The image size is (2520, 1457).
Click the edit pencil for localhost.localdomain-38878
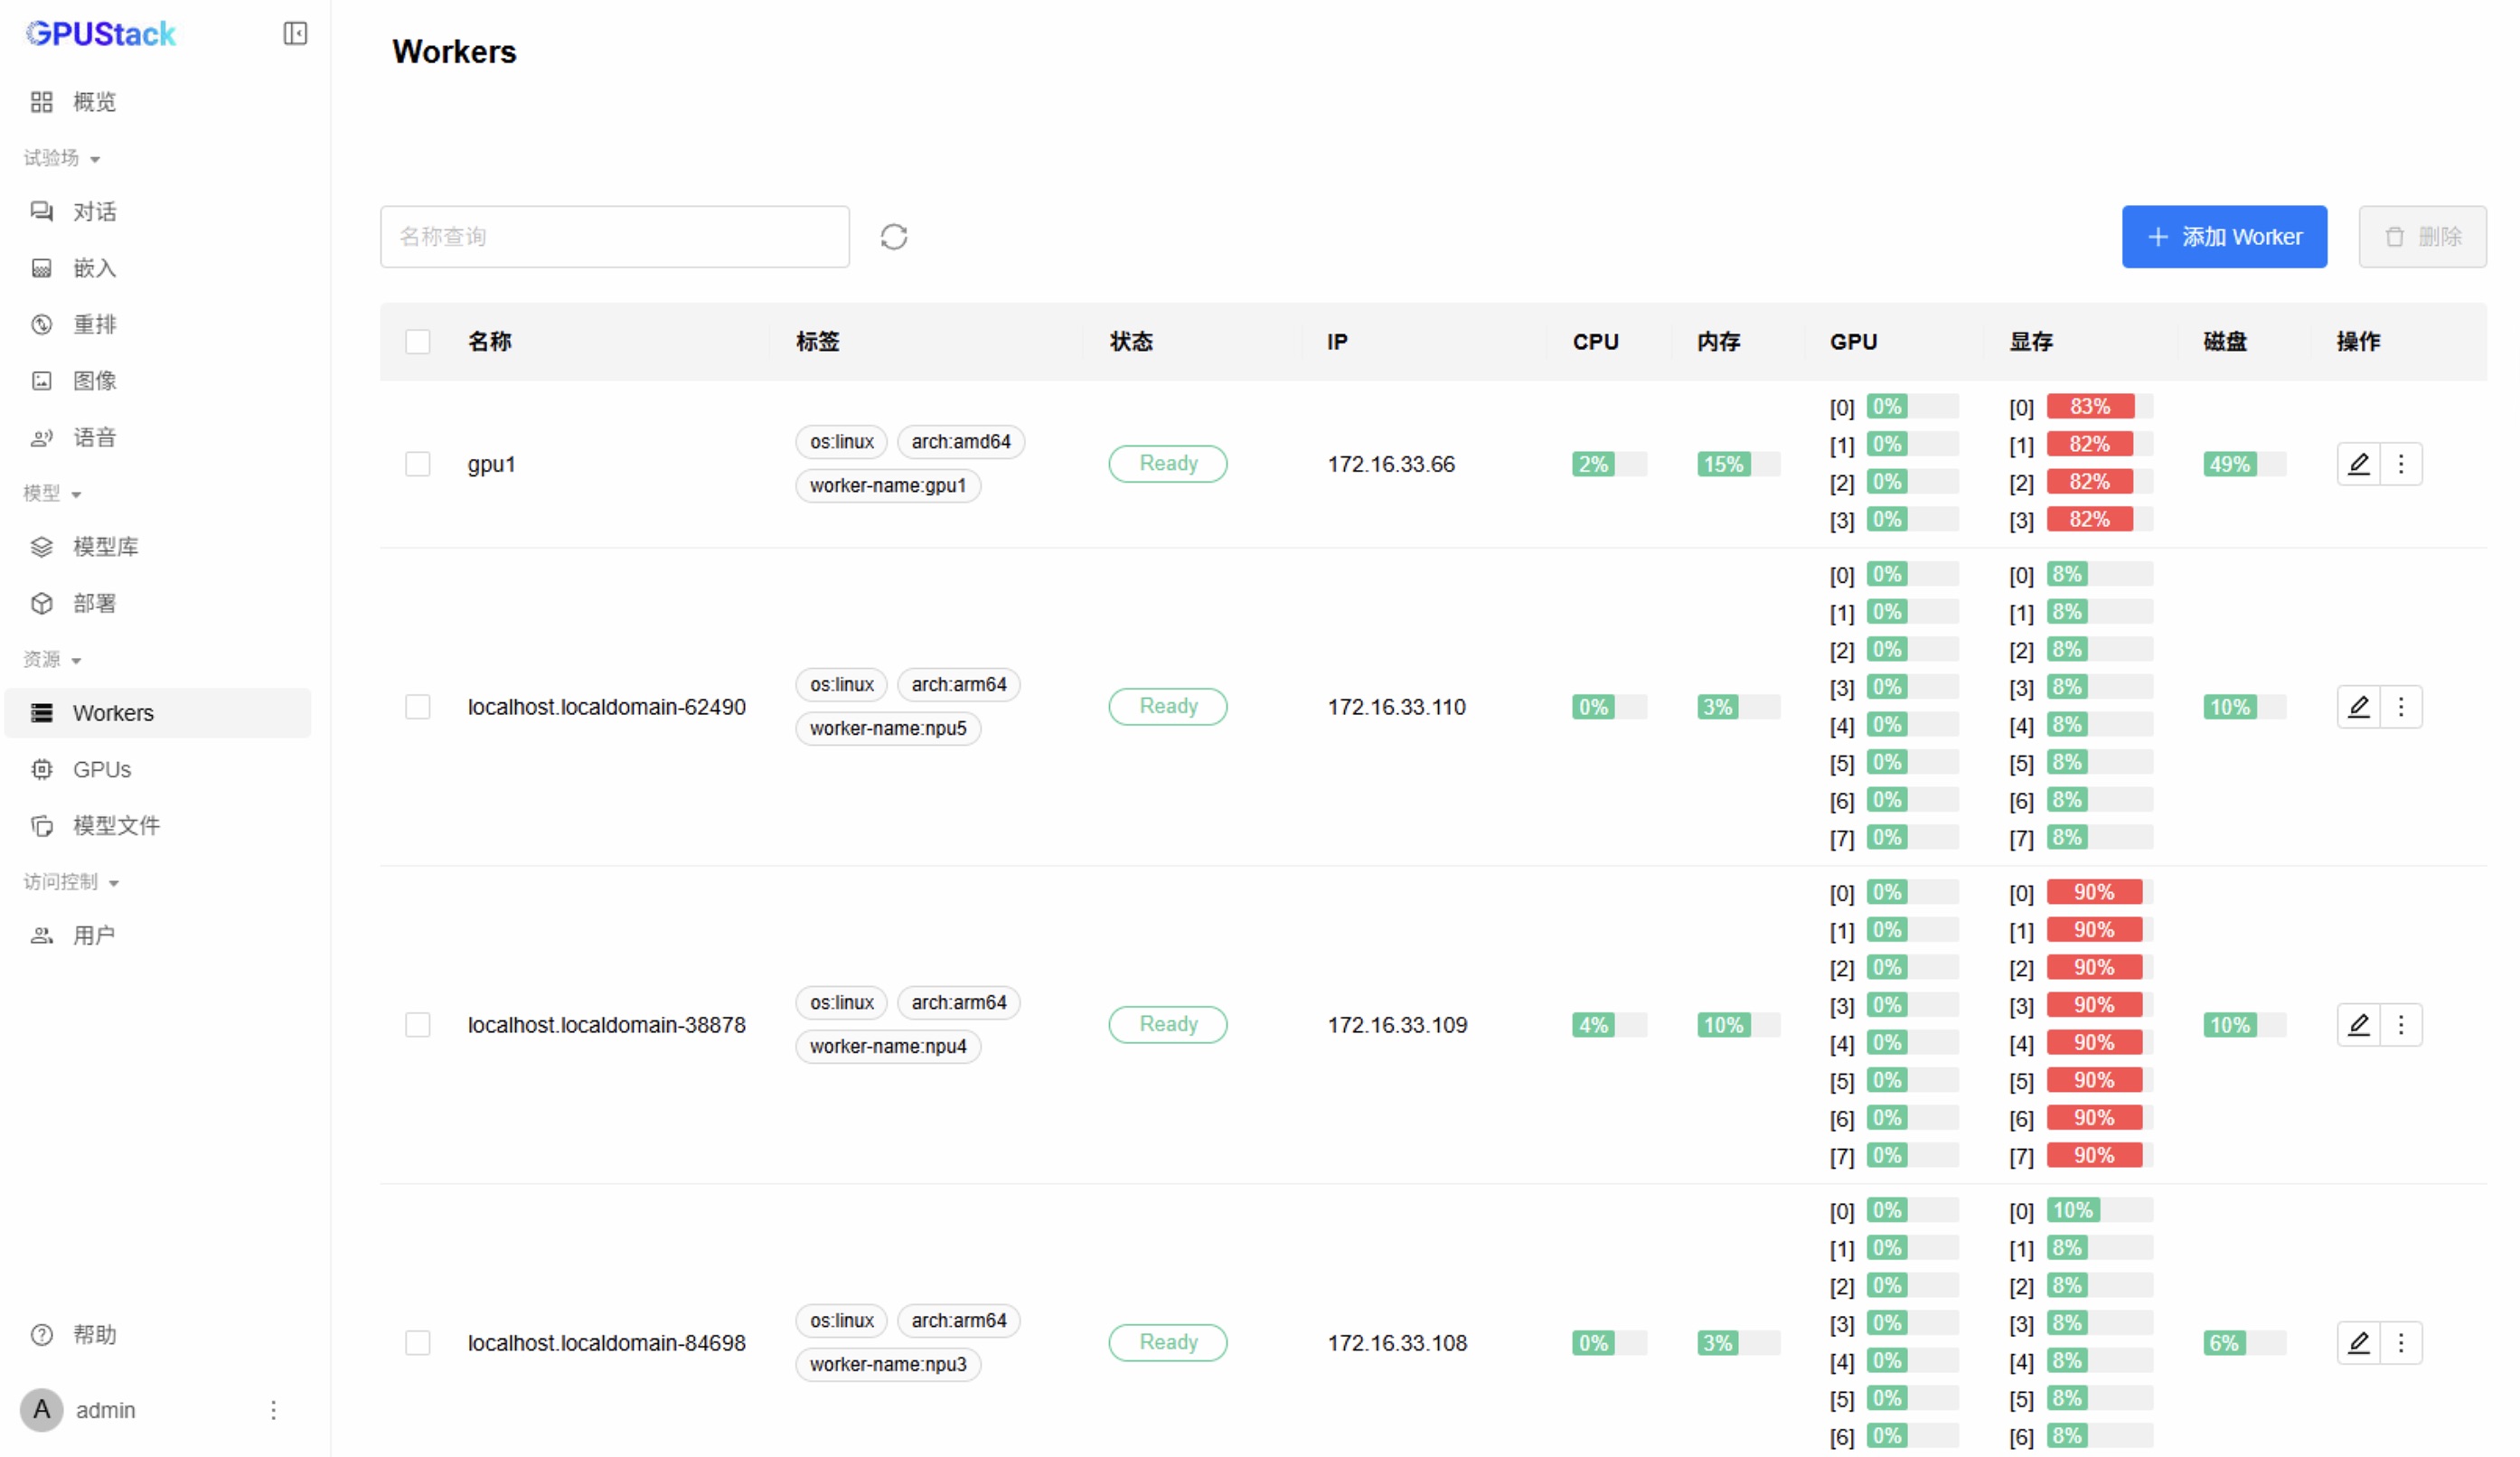(x=2358, y=1025)
